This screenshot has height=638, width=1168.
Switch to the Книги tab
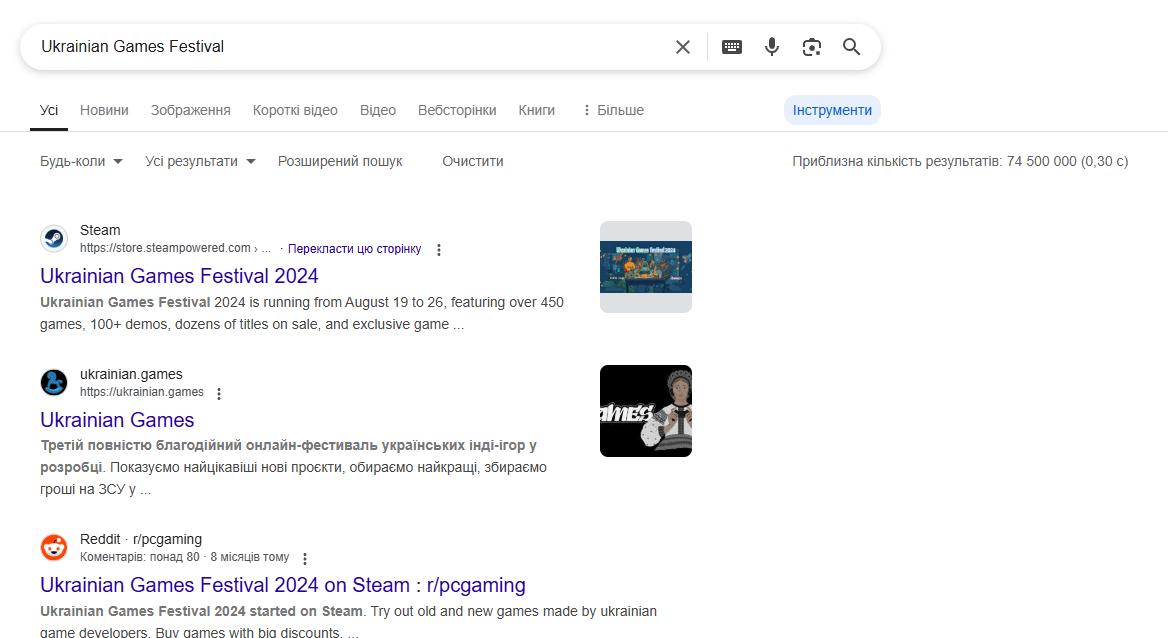pyautogui.click(x=536, y=110)
